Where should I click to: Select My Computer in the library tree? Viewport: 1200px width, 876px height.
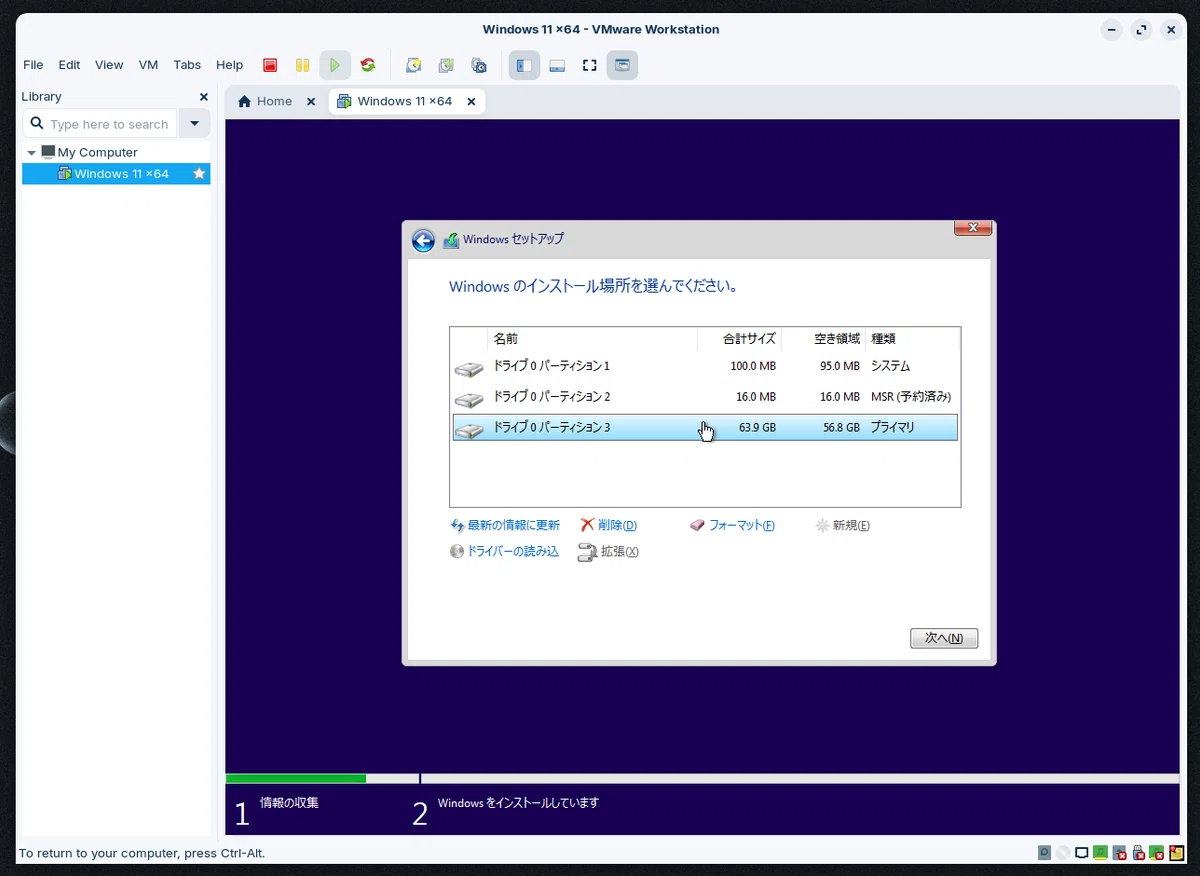coord(97,153)
